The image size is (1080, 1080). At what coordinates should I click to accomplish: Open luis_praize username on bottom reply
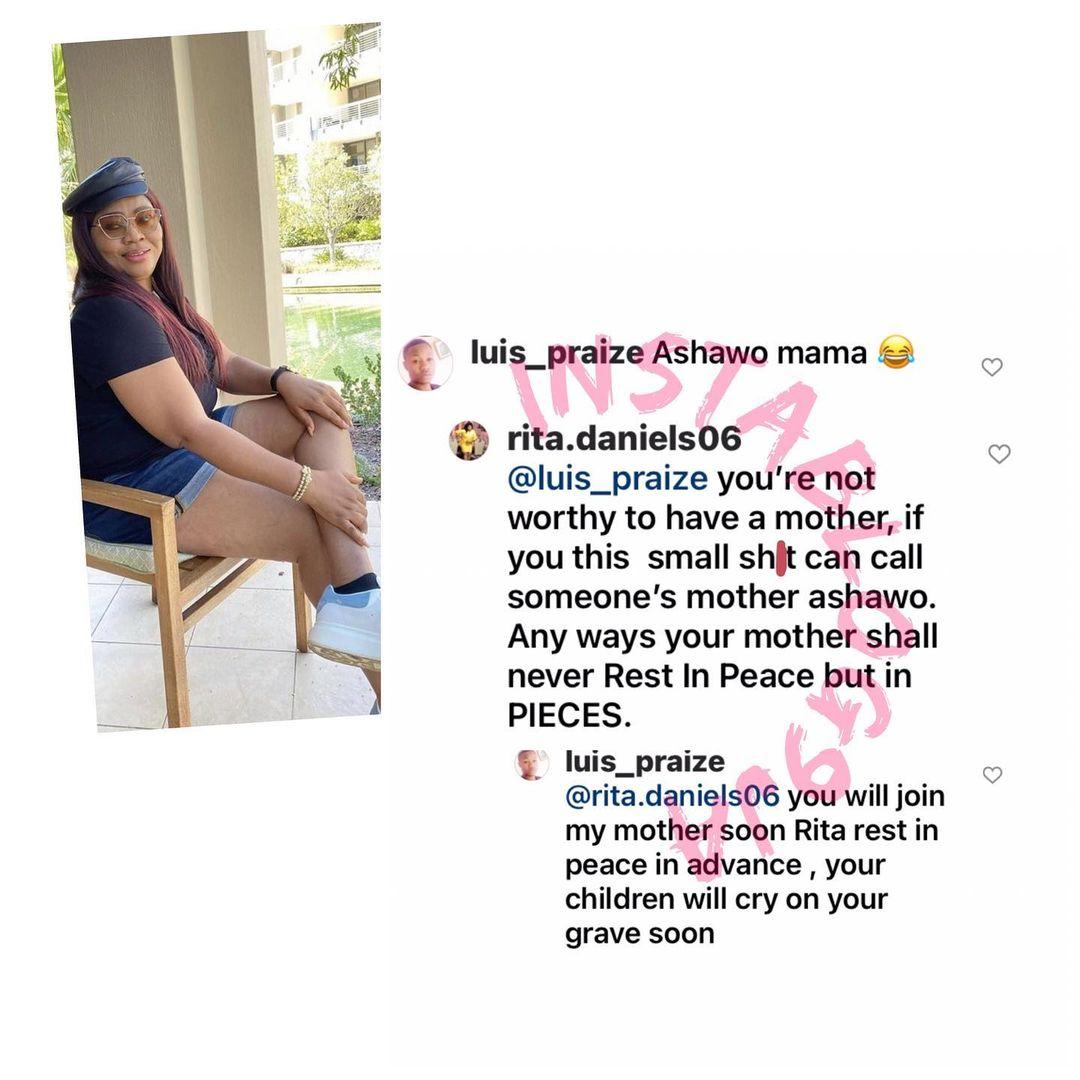pos(645,762)
